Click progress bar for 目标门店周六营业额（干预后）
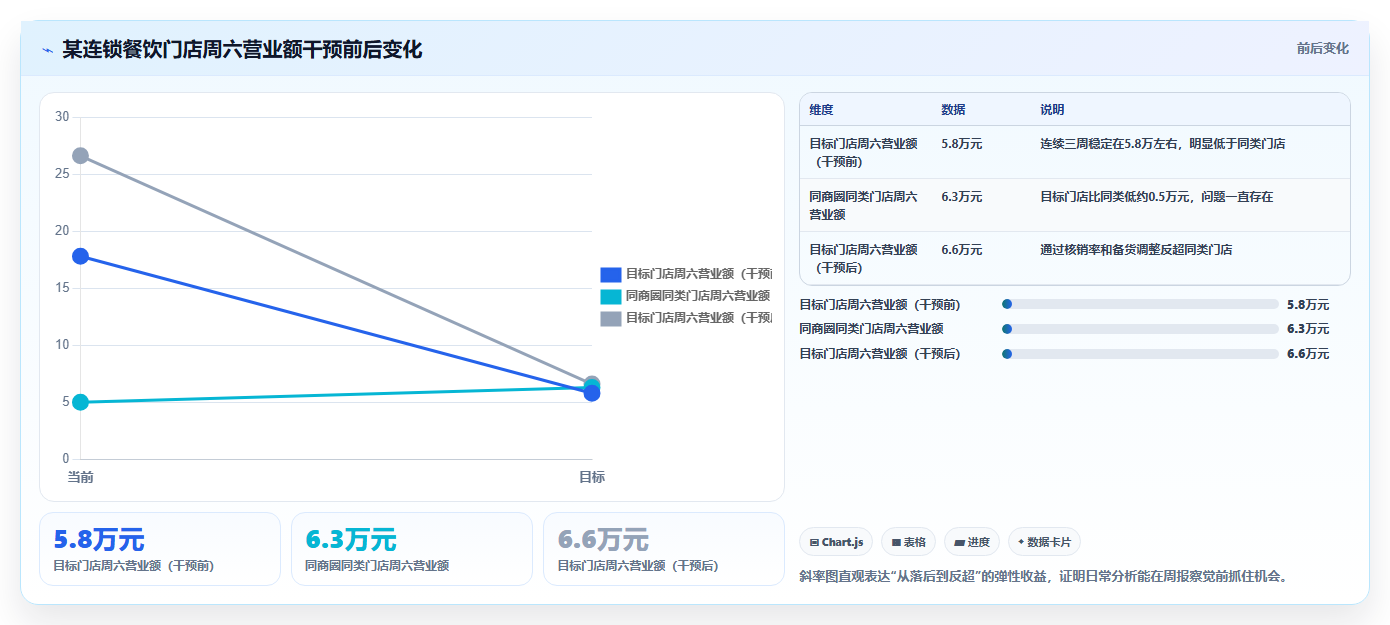The height and width of the screenshot is (625, 1390). (x=1140, y=354)
